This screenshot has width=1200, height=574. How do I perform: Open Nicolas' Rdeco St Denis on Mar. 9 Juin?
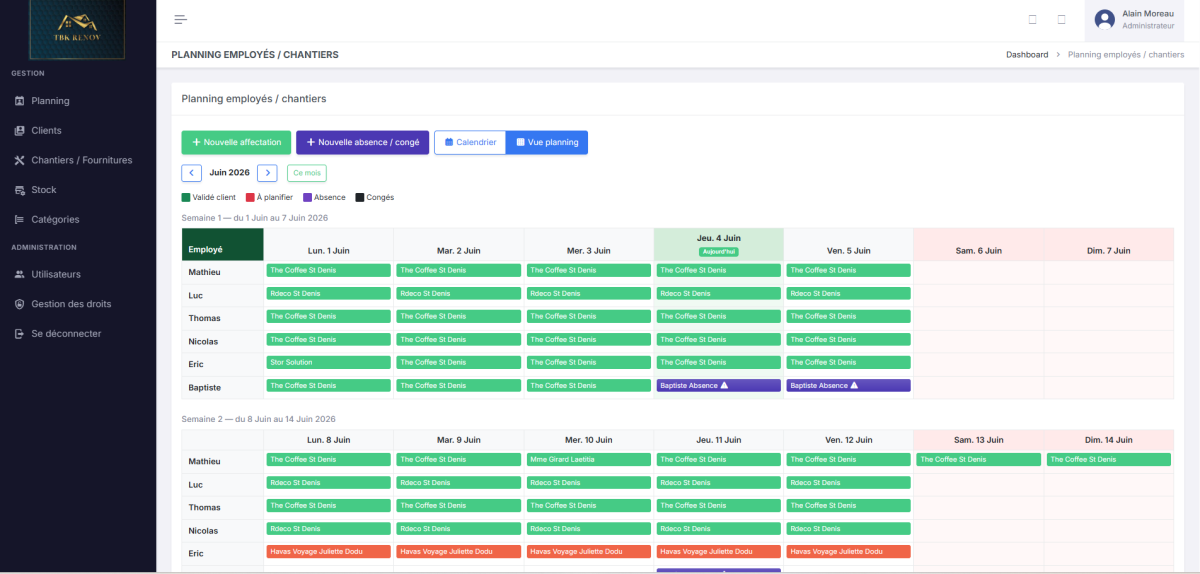(458, 528)
